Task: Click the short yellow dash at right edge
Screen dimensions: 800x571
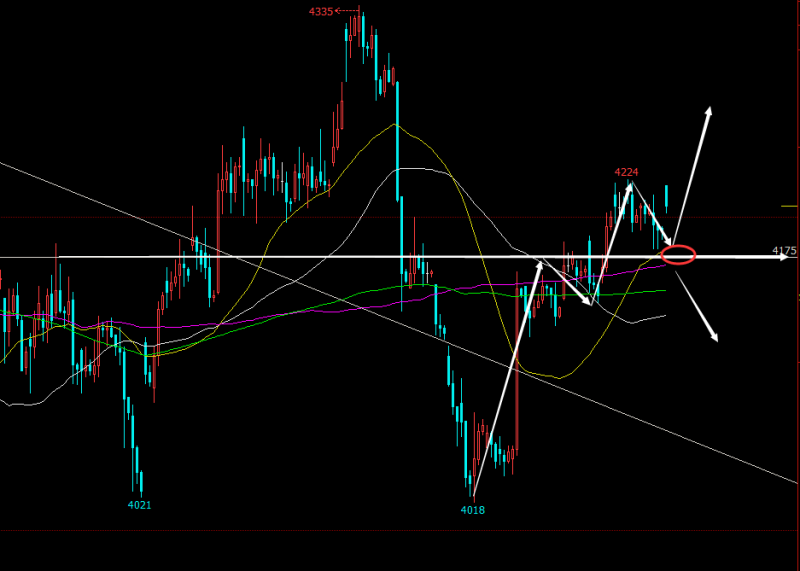Action: click(789, 207)
